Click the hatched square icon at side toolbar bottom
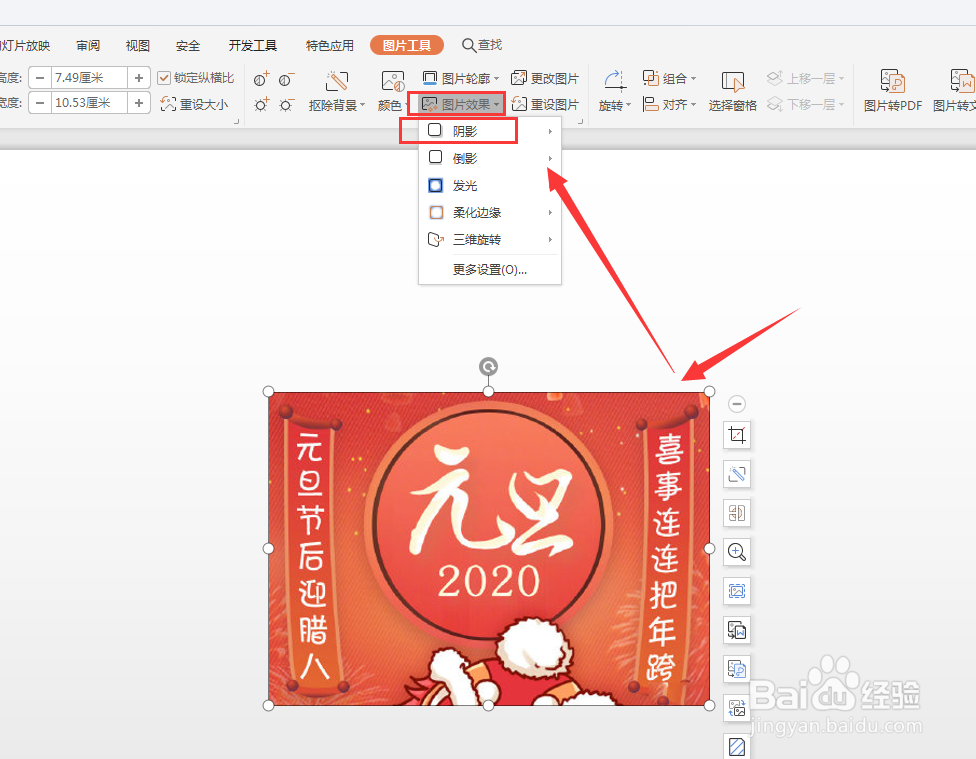The height and width of the screenshot is (759, 976). point(737,746)
